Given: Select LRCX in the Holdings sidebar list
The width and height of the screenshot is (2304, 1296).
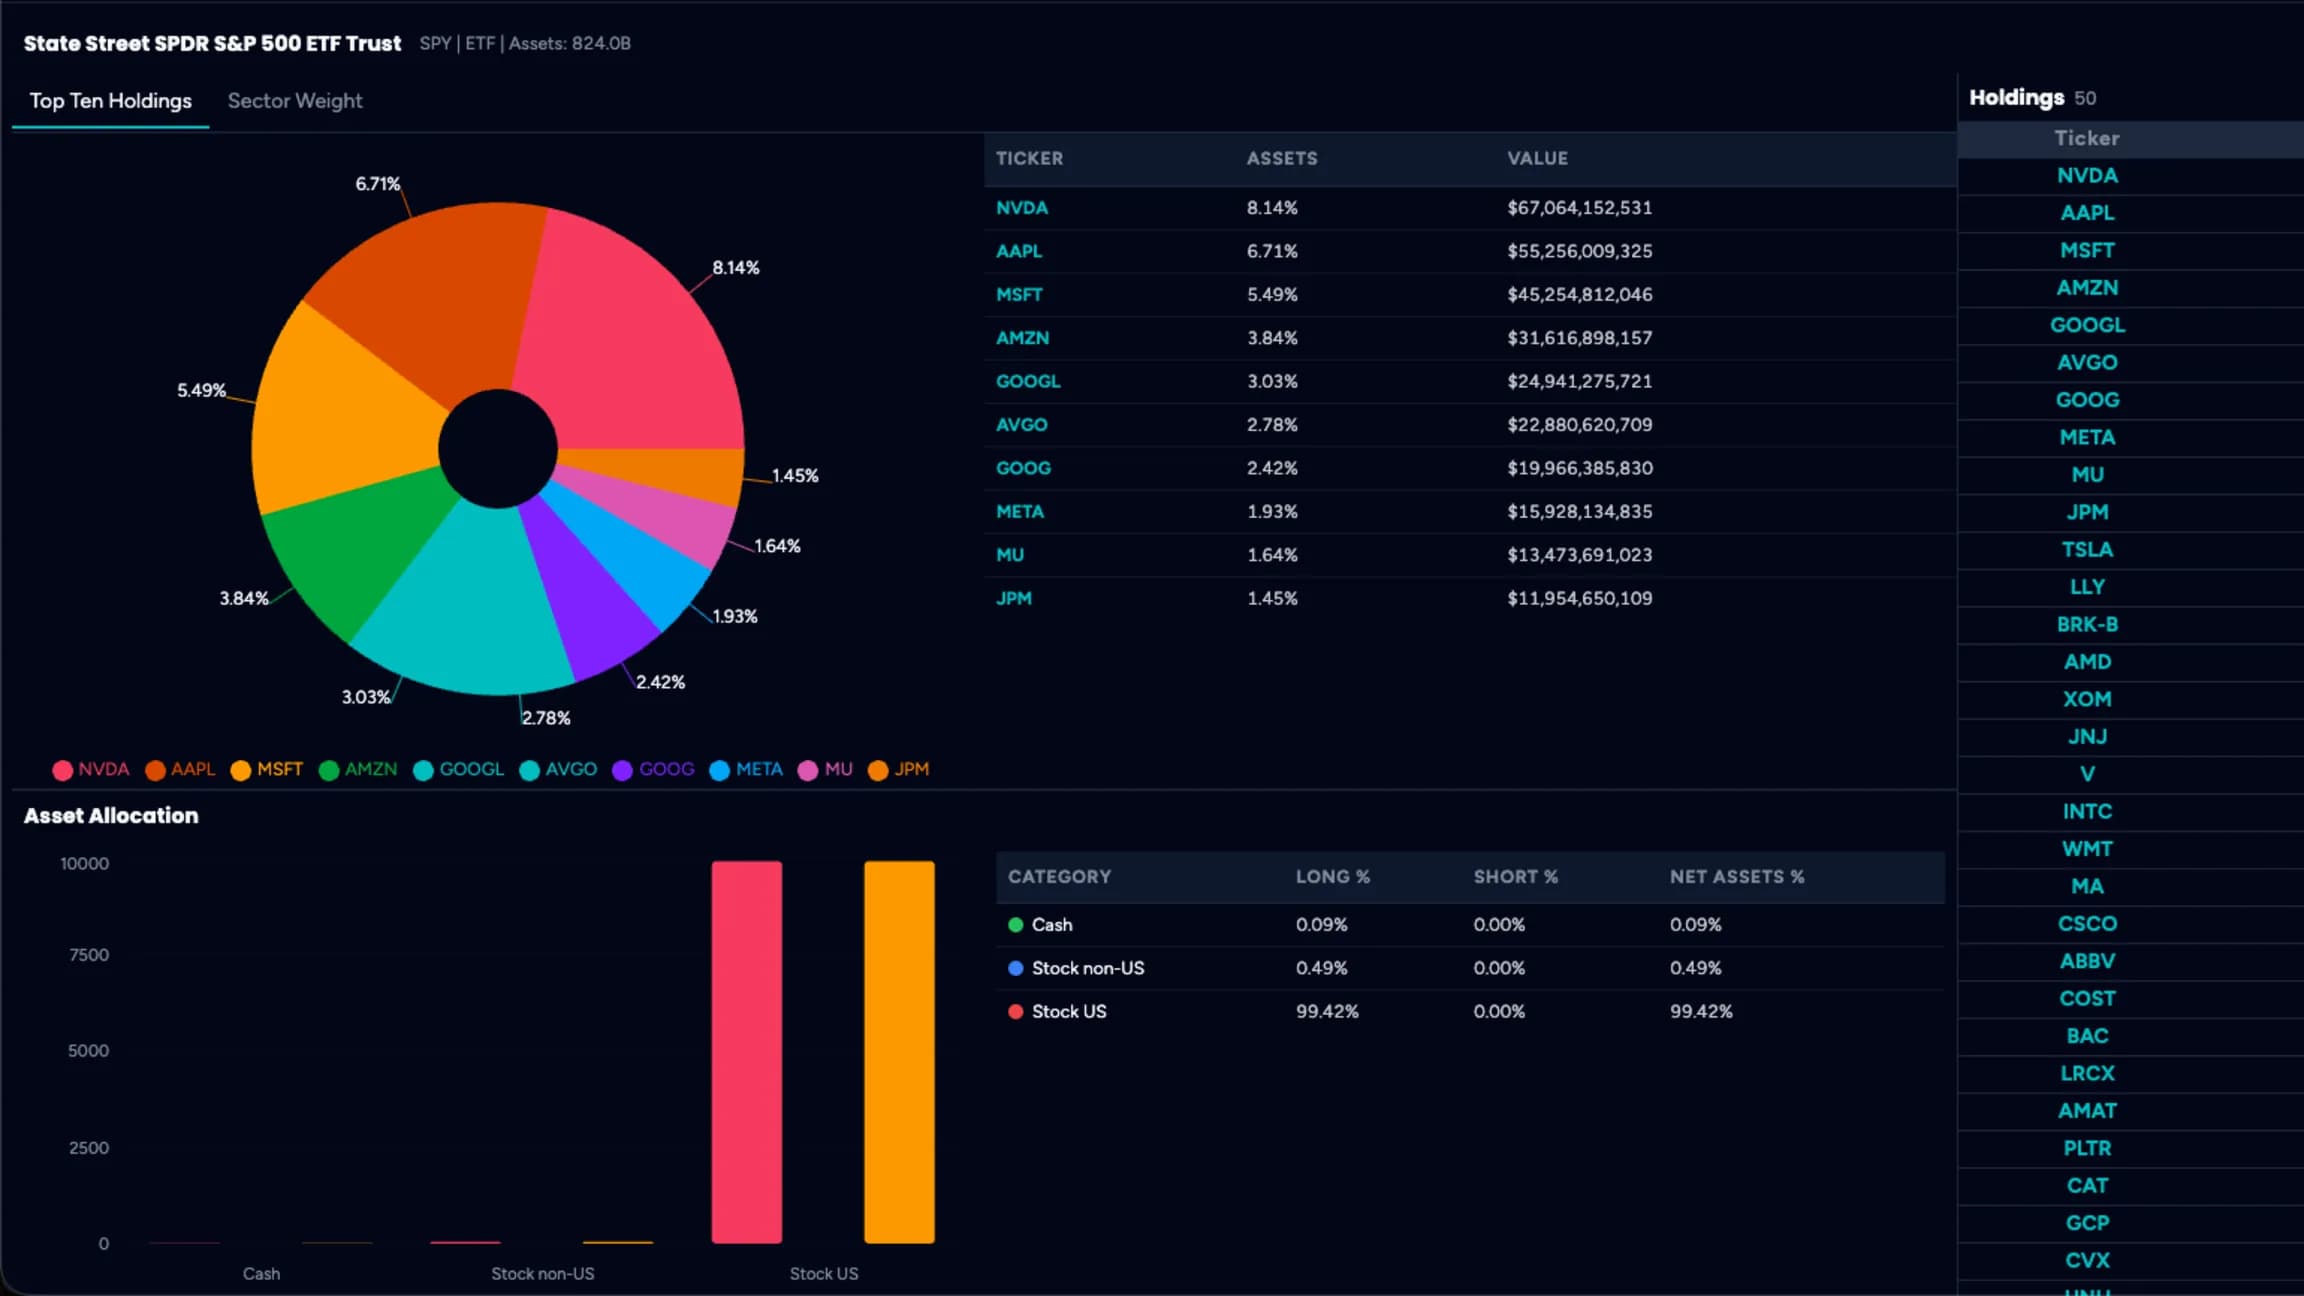Looking at the screenshot, I should pyautogui.click(x=2087, y=1073).
